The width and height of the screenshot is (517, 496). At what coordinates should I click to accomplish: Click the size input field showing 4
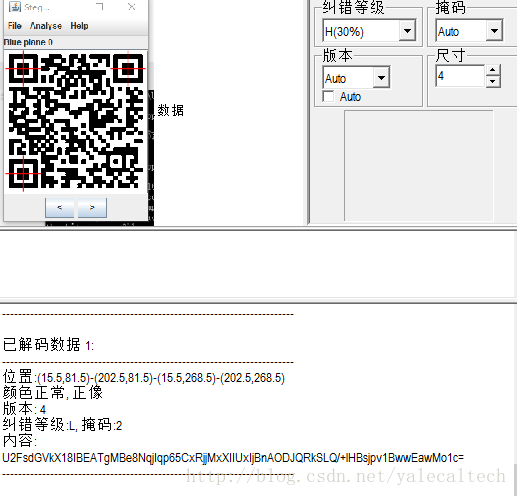(460, 76)
